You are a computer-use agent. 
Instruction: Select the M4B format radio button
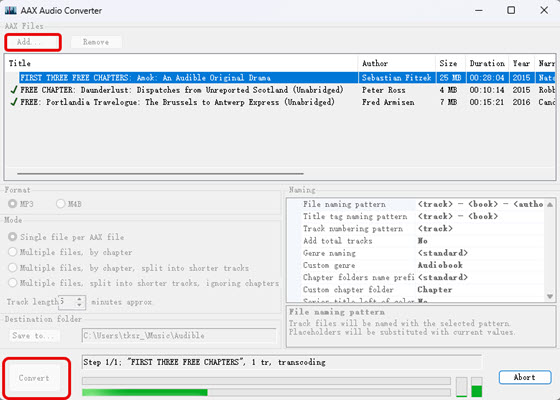61,204
